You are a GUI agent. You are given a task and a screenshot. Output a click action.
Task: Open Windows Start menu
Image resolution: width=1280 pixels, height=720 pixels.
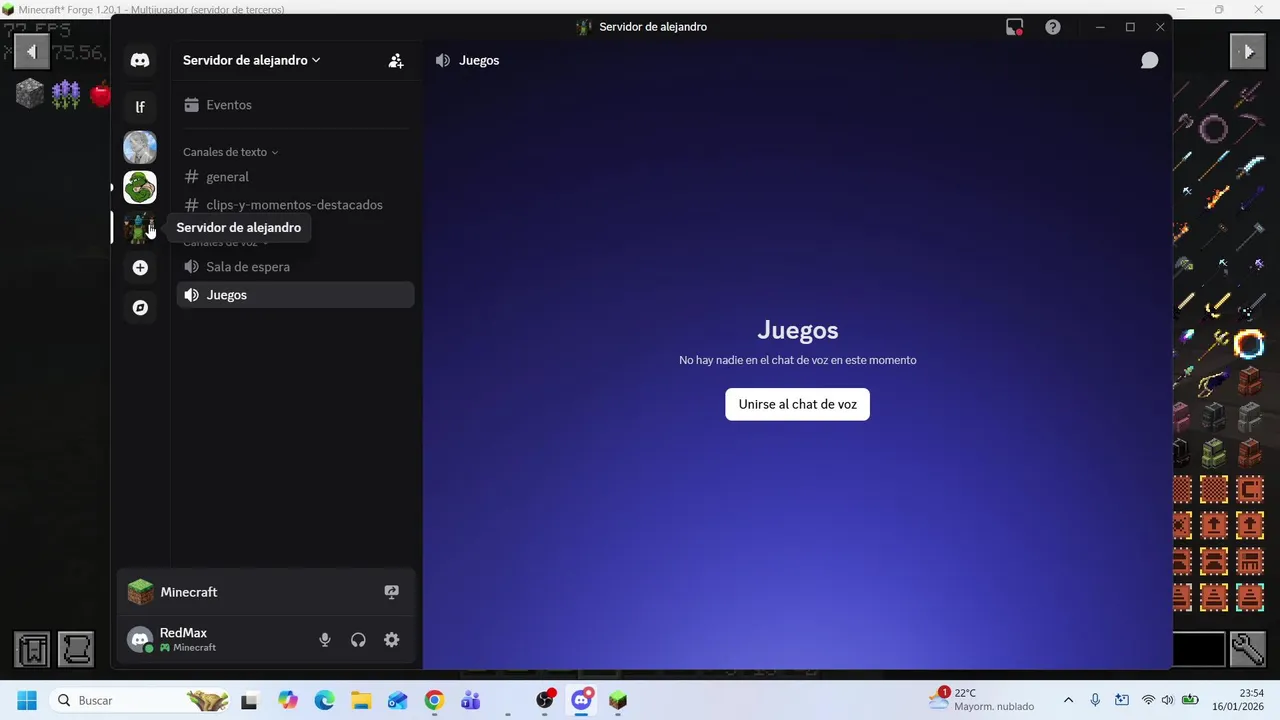(26, 701)
